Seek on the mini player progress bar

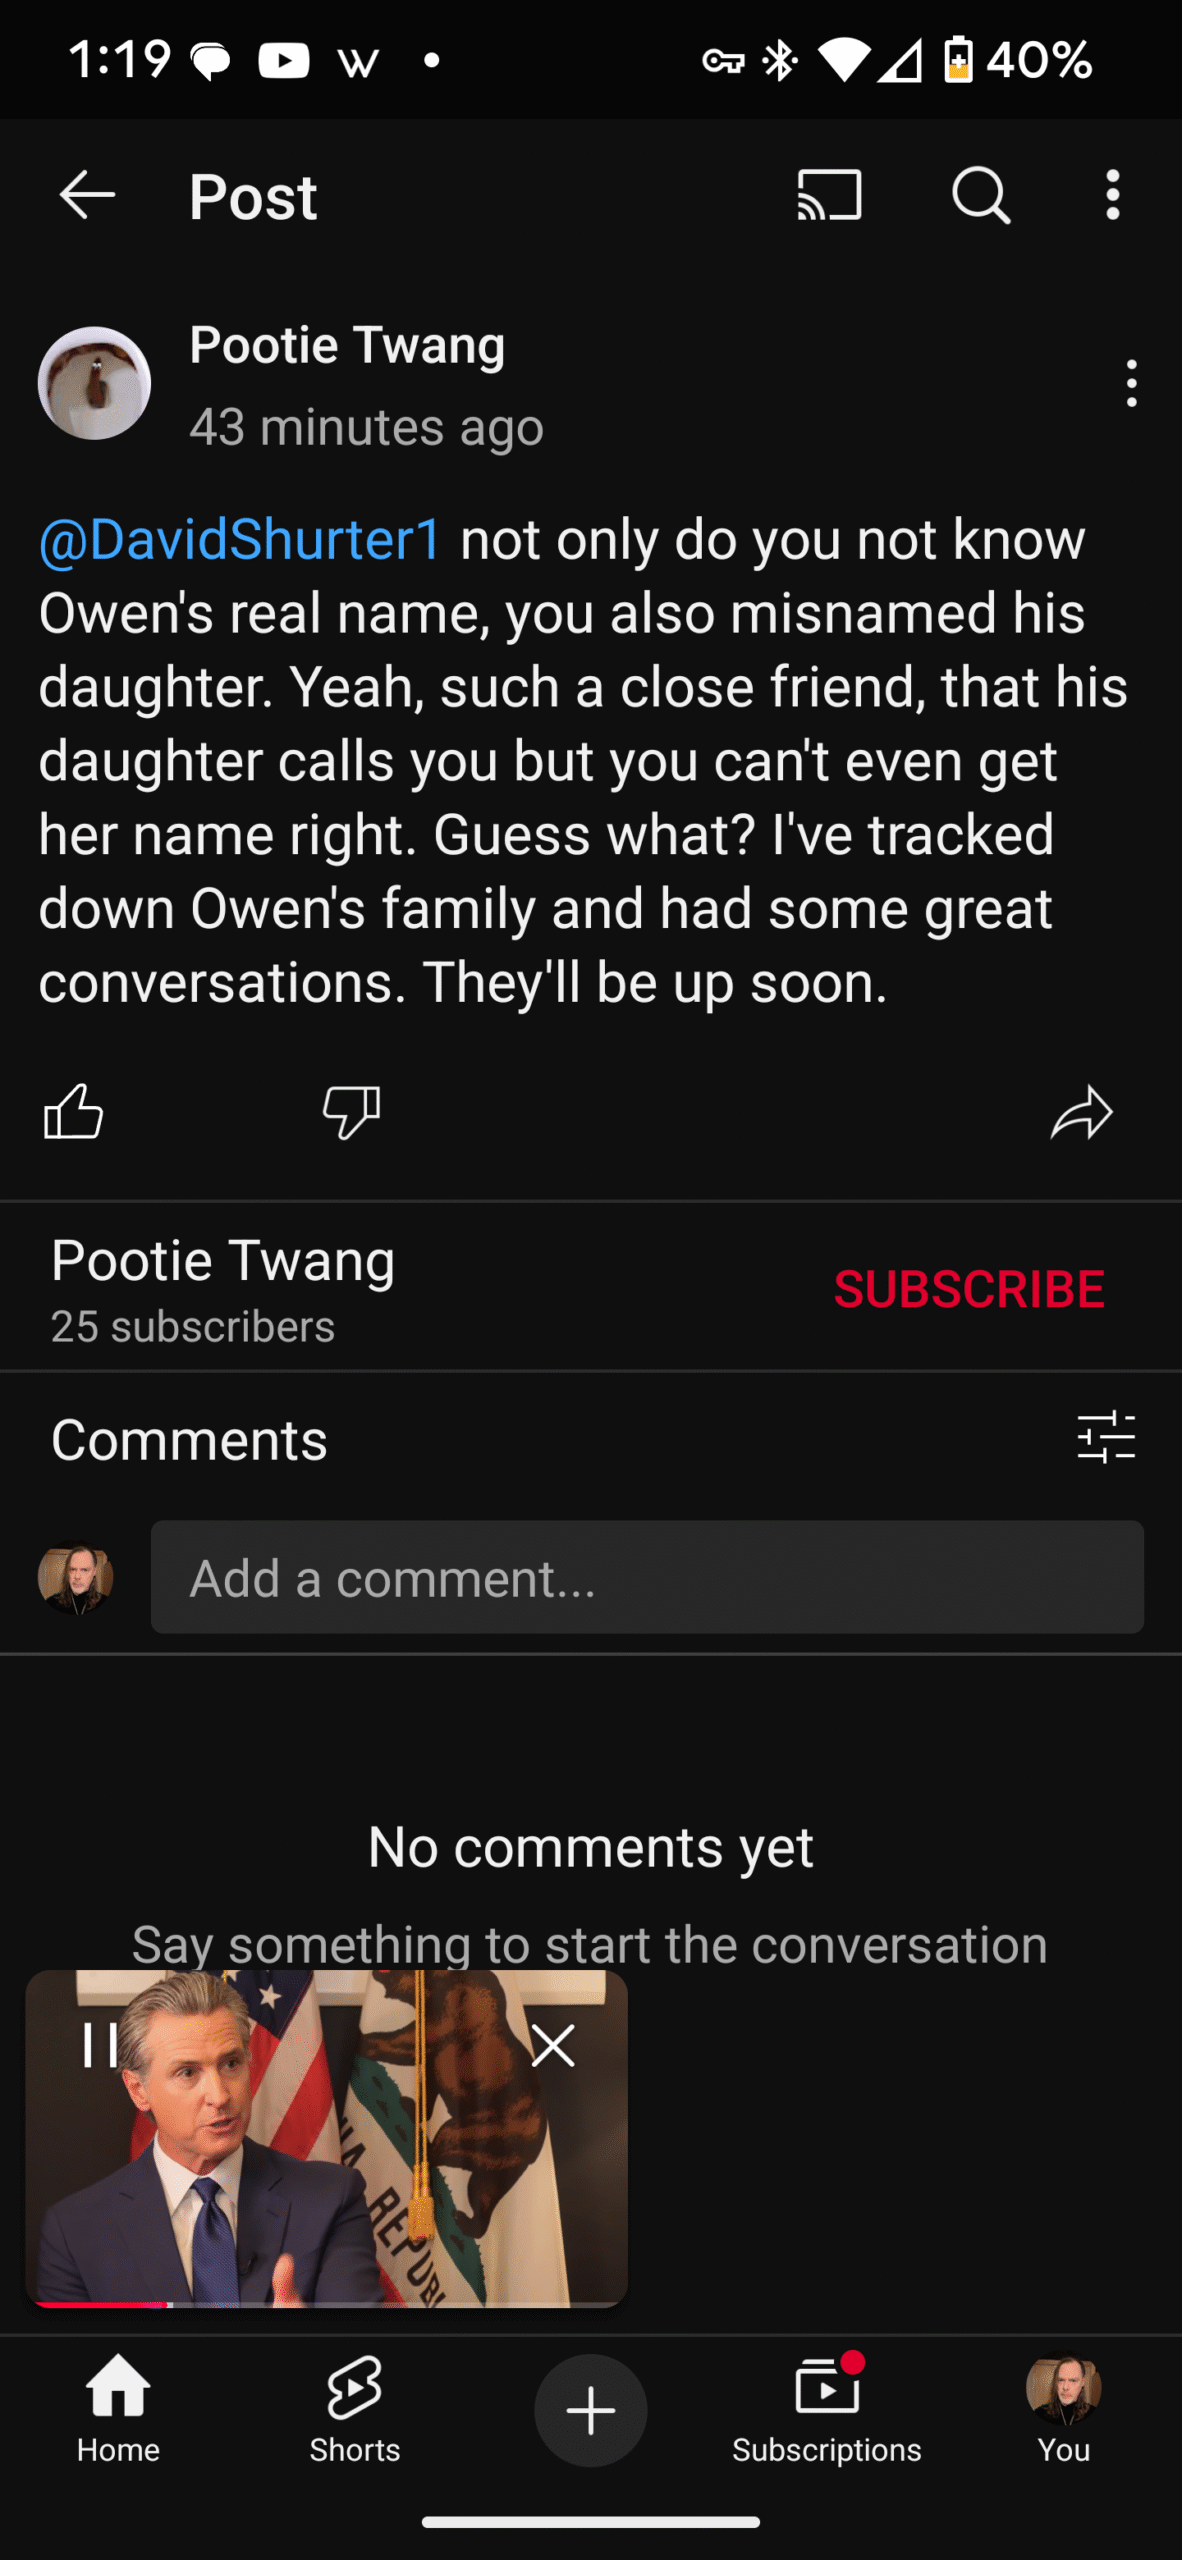326,2304
